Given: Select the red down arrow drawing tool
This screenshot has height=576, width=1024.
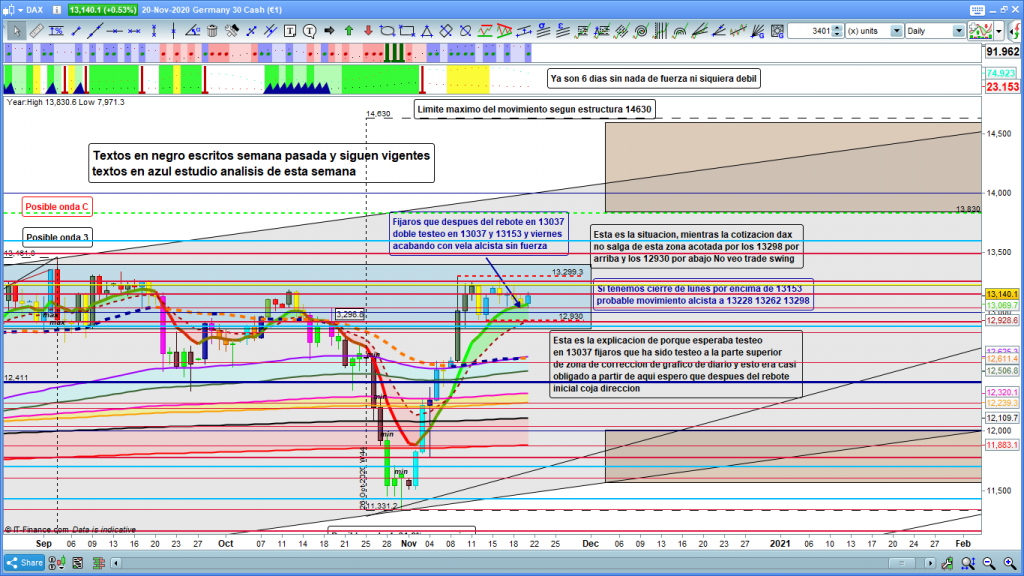Looking at the screenshot, I should [x=367, y=31].
